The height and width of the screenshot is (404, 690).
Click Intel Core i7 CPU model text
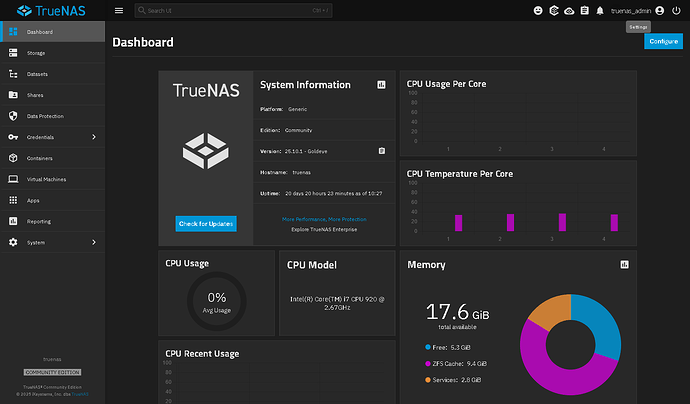click(x=337, y=303)
